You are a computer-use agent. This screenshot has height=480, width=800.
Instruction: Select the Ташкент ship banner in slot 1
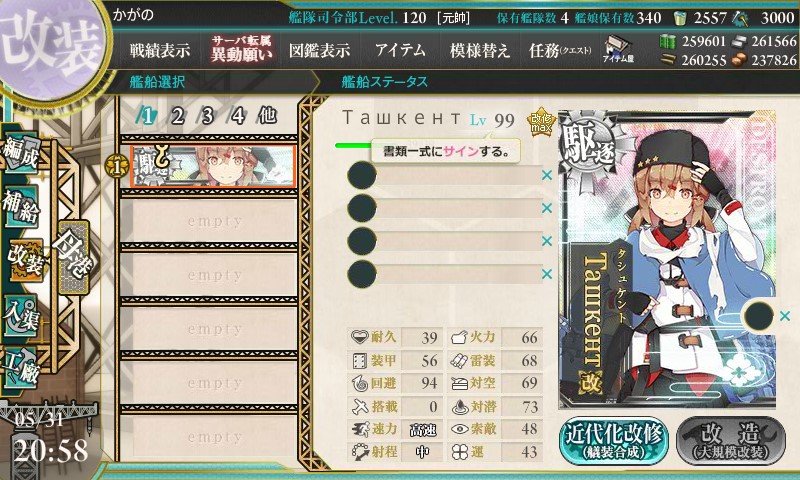coord(213,166)
